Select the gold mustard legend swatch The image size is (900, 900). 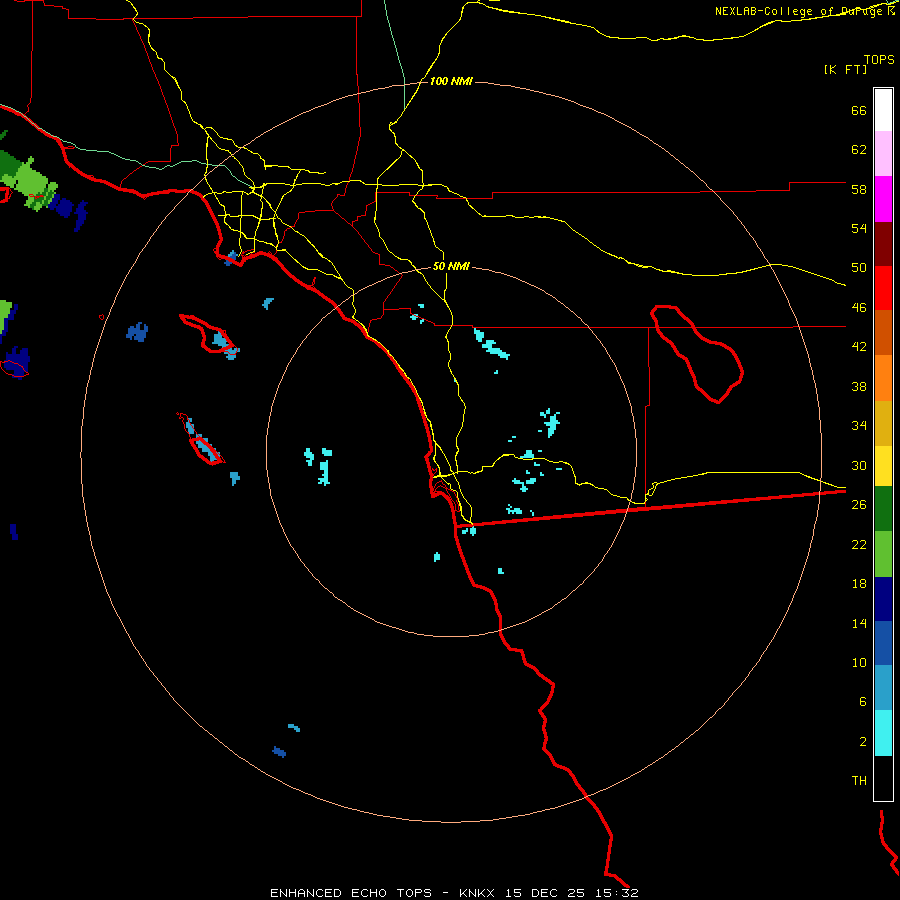pos(883,423)
